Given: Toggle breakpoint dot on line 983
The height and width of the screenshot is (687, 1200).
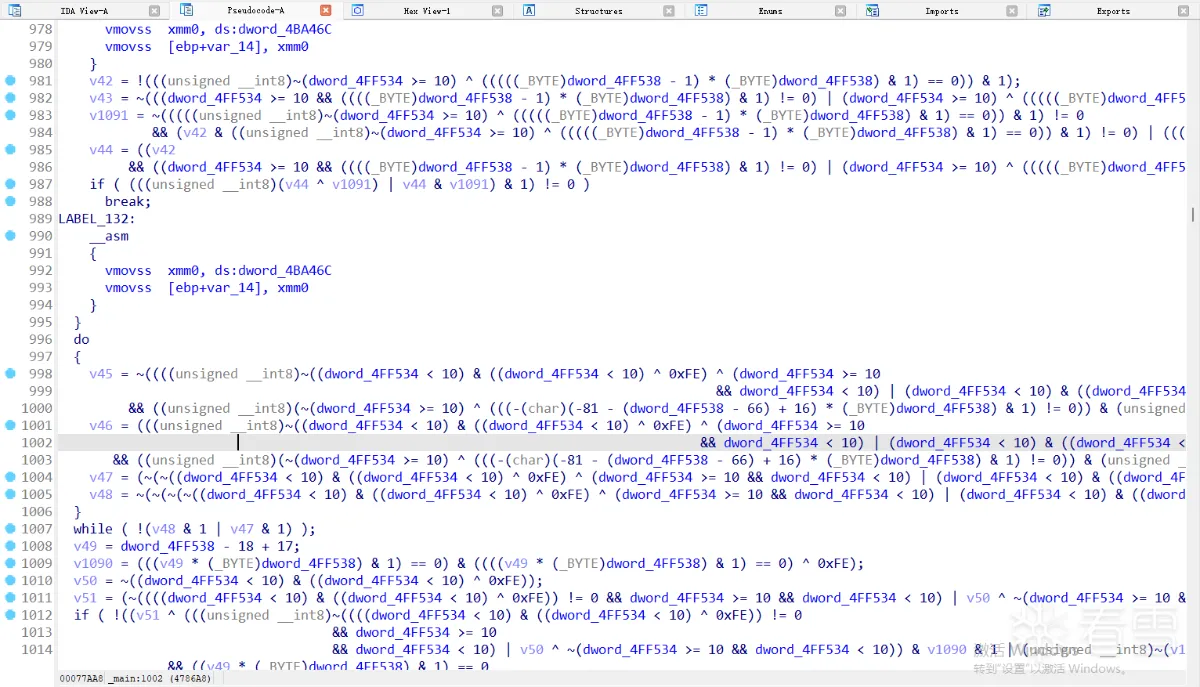Looking at the screenshot, I should pyautogui.click(x=11, y=115).
